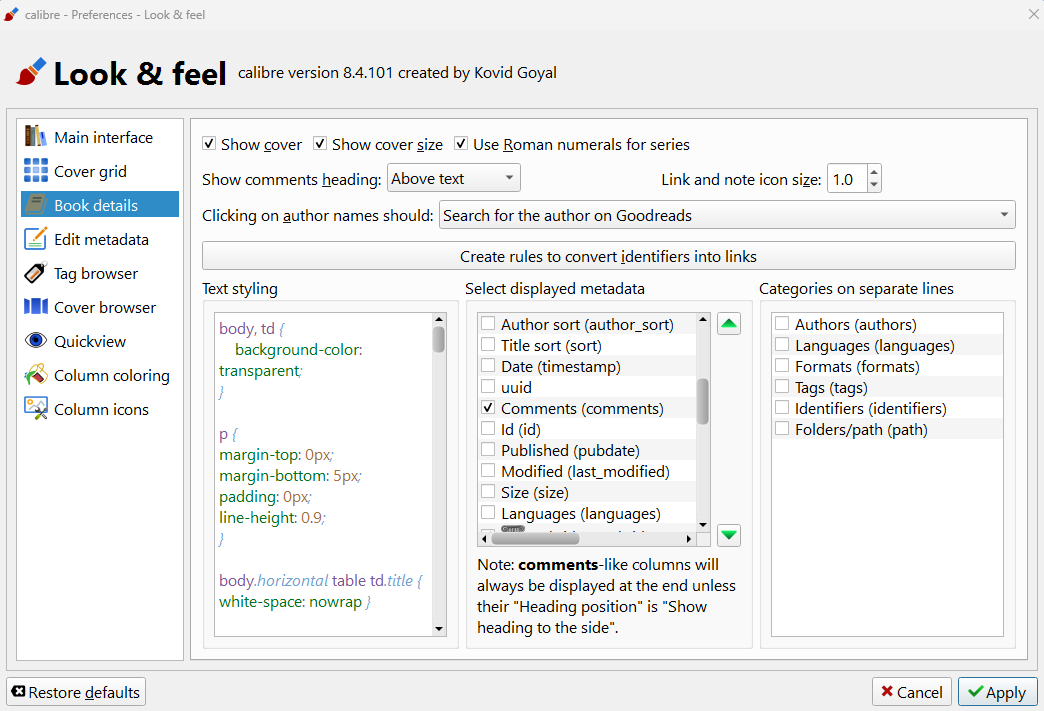This screenshot has width=1044, height=711.
Task: Enable Authors on separate lines checkbox
Action: pyautogui.click(x=782, y=324)
